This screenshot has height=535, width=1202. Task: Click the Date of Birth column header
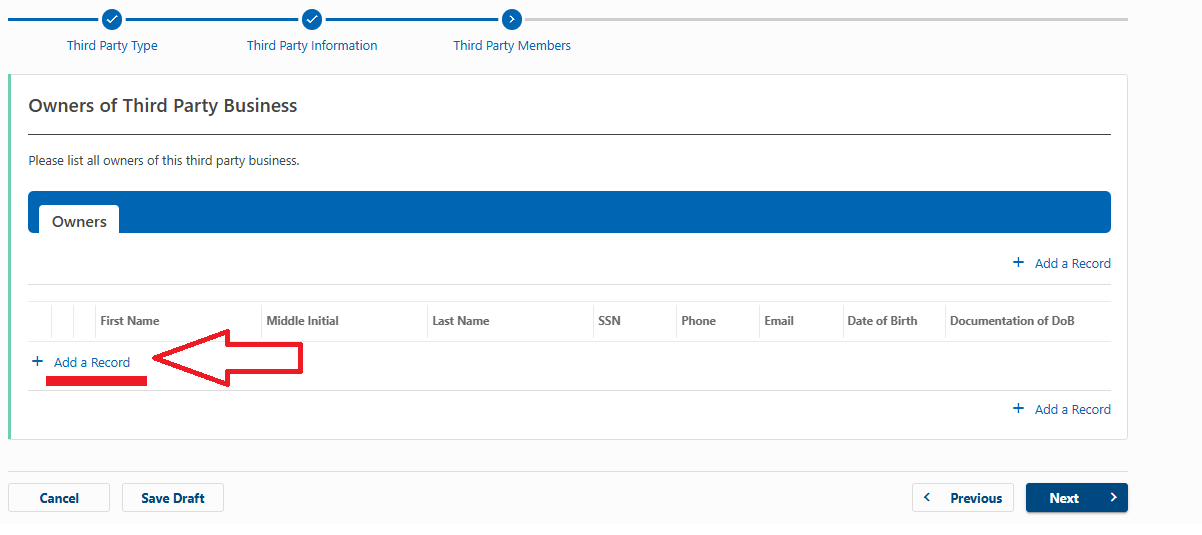tap(882, 321)
